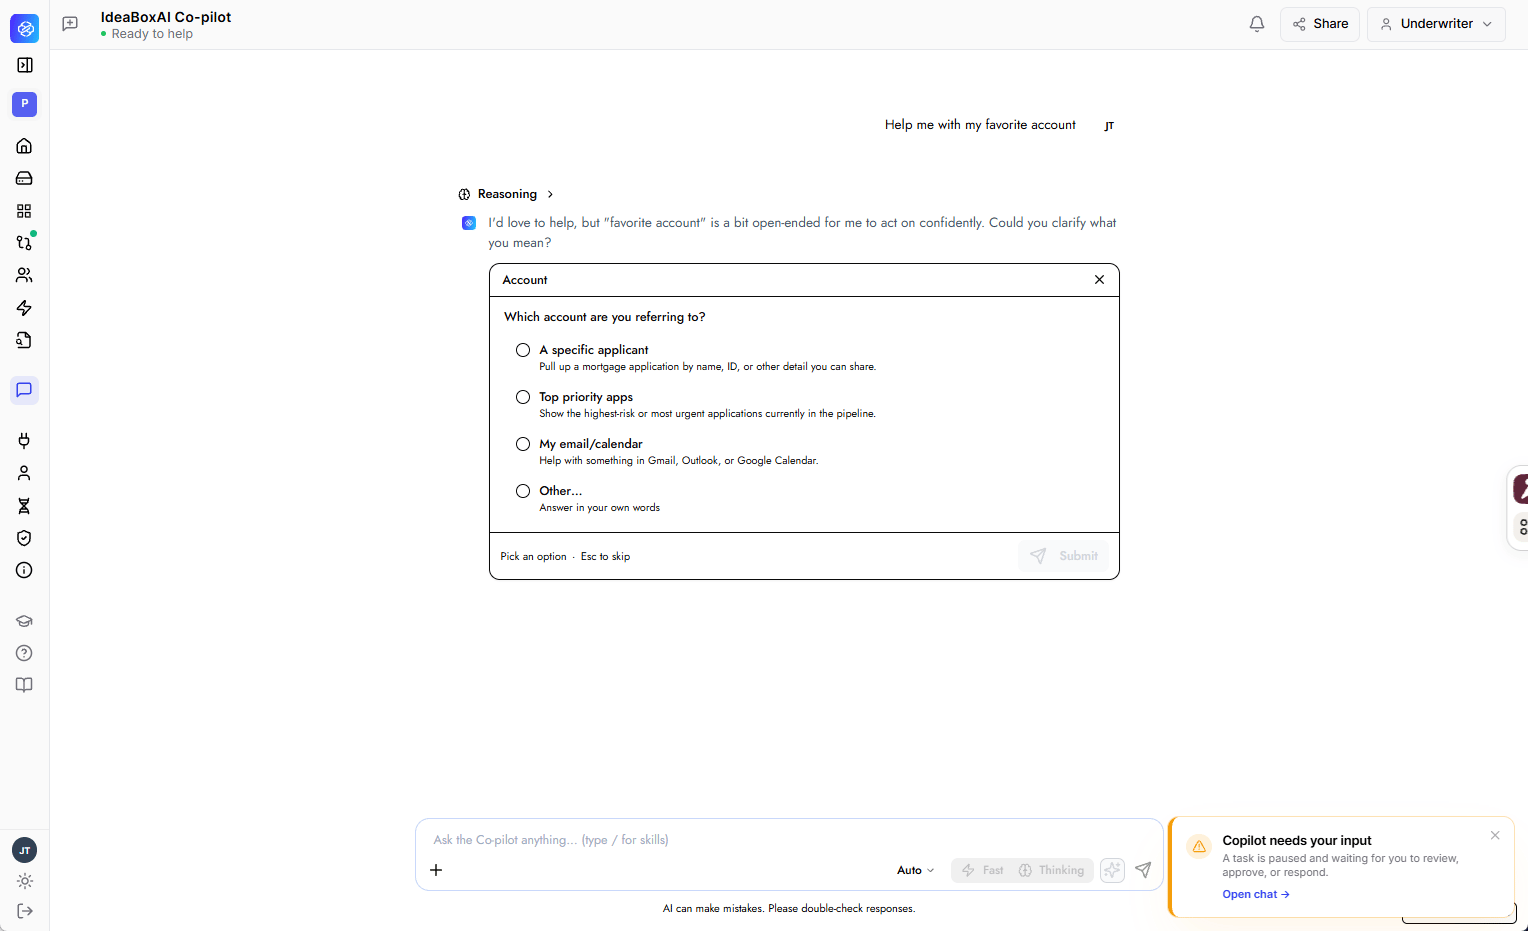The image size is (1528, 931).
Task: Open the apps grid icon in sidebar
Action: coord(25,211)
